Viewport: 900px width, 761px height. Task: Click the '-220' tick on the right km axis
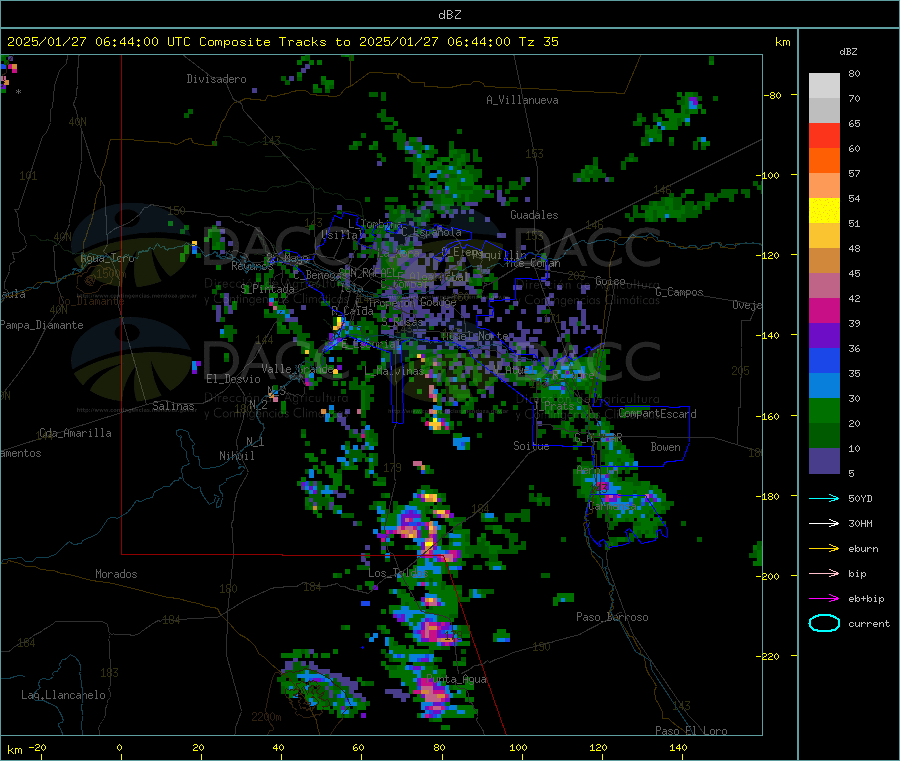coord(770,656)
